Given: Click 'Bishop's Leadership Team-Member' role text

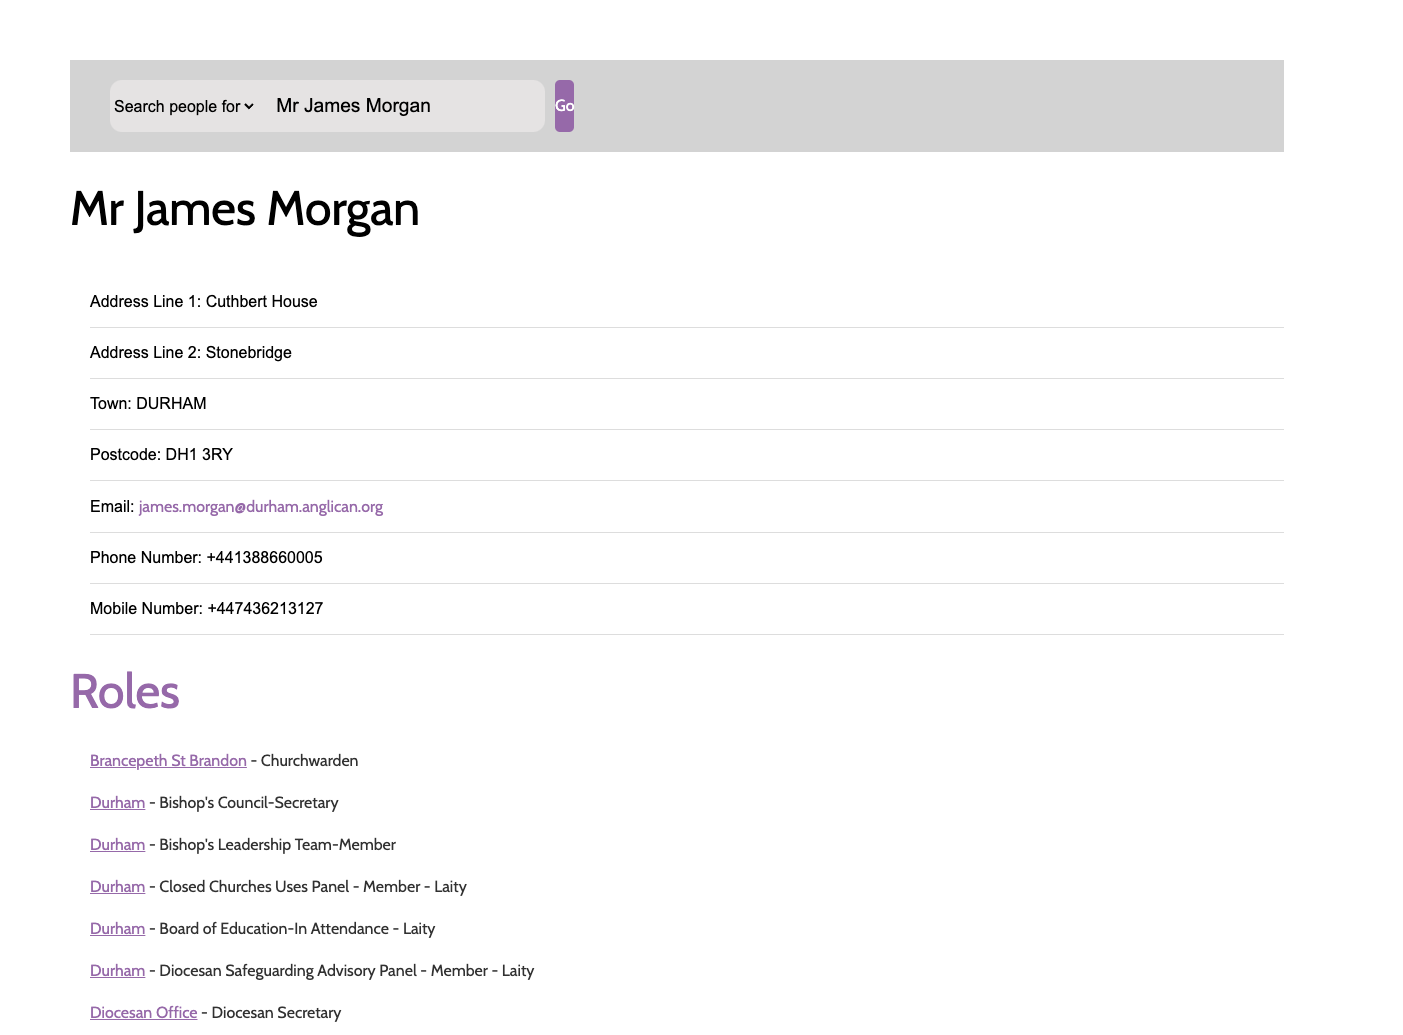Looking at the screenshot, I should point(277,845).
